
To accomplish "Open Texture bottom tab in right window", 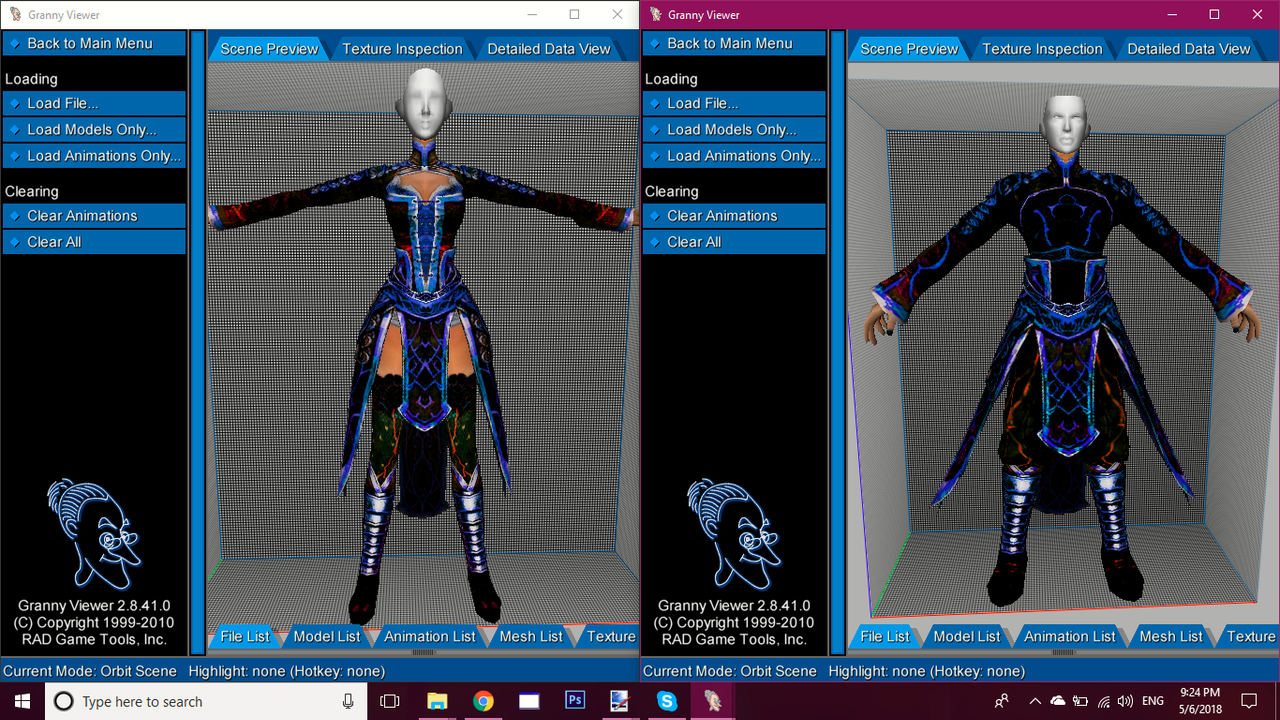I will (x=1250, y=636).
